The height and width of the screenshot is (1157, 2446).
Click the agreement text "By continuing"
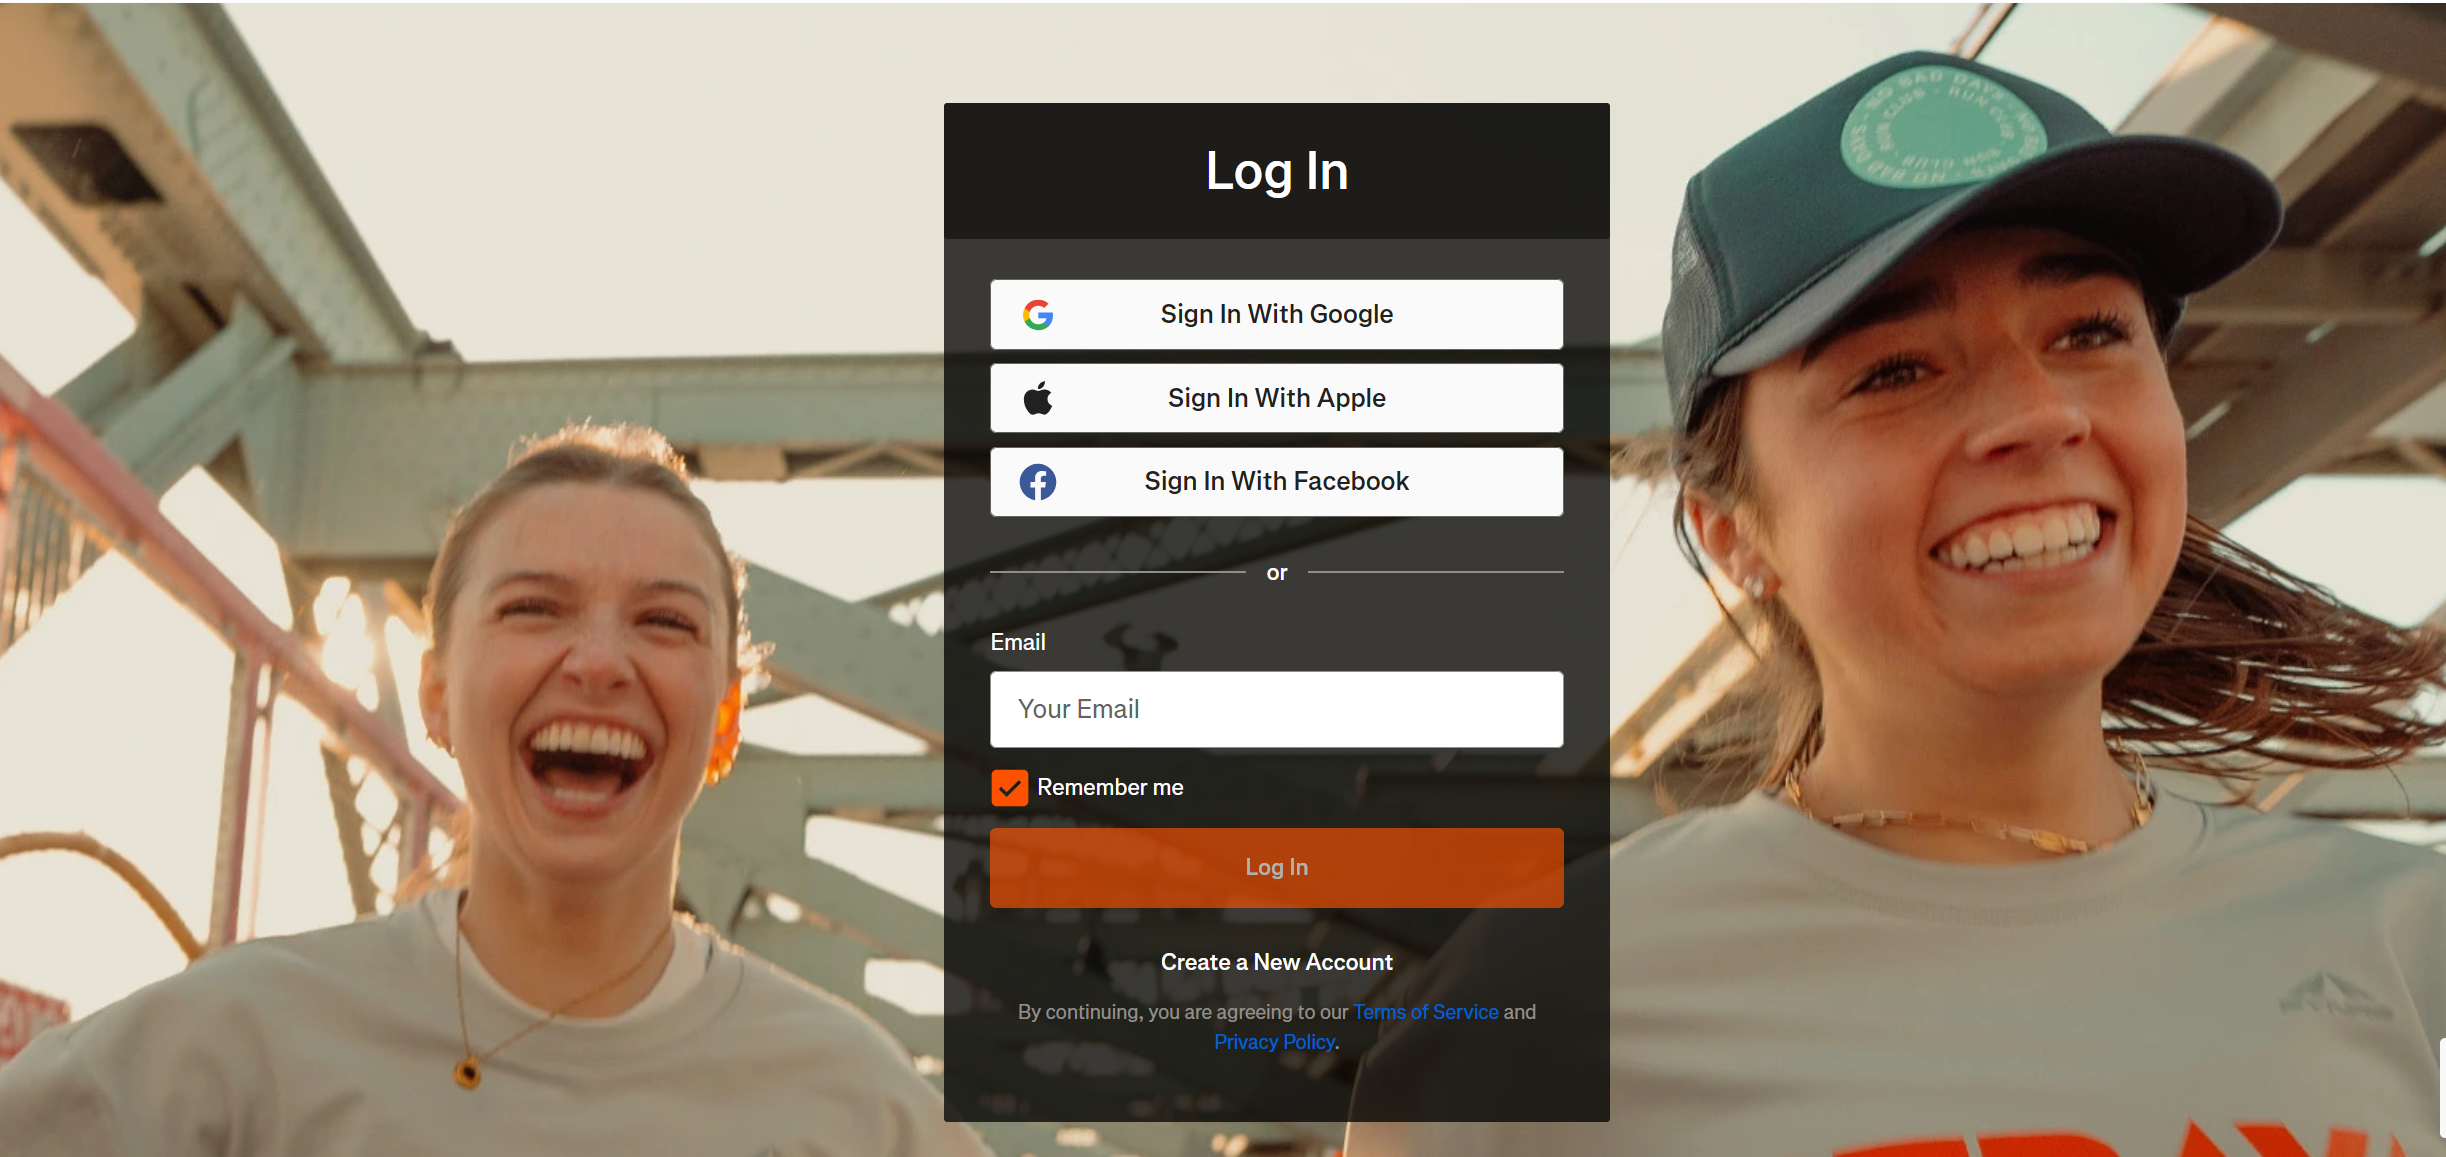(x=1080, y=1012)
